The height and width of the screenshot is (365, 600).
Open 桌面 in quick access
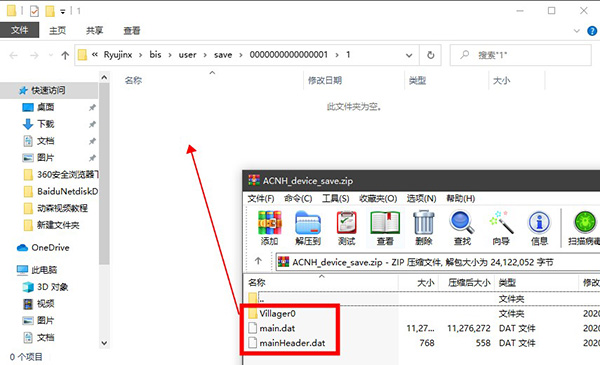tap(46, 107)
